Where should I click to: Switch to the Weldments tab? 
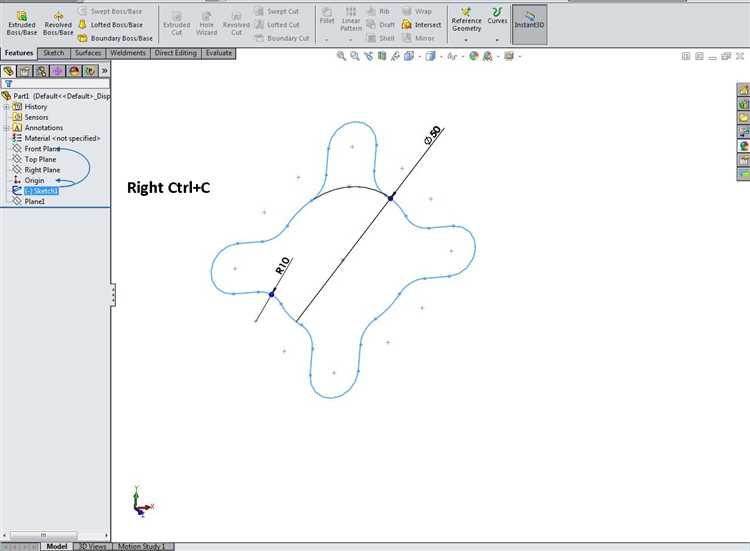pos(128,53)
